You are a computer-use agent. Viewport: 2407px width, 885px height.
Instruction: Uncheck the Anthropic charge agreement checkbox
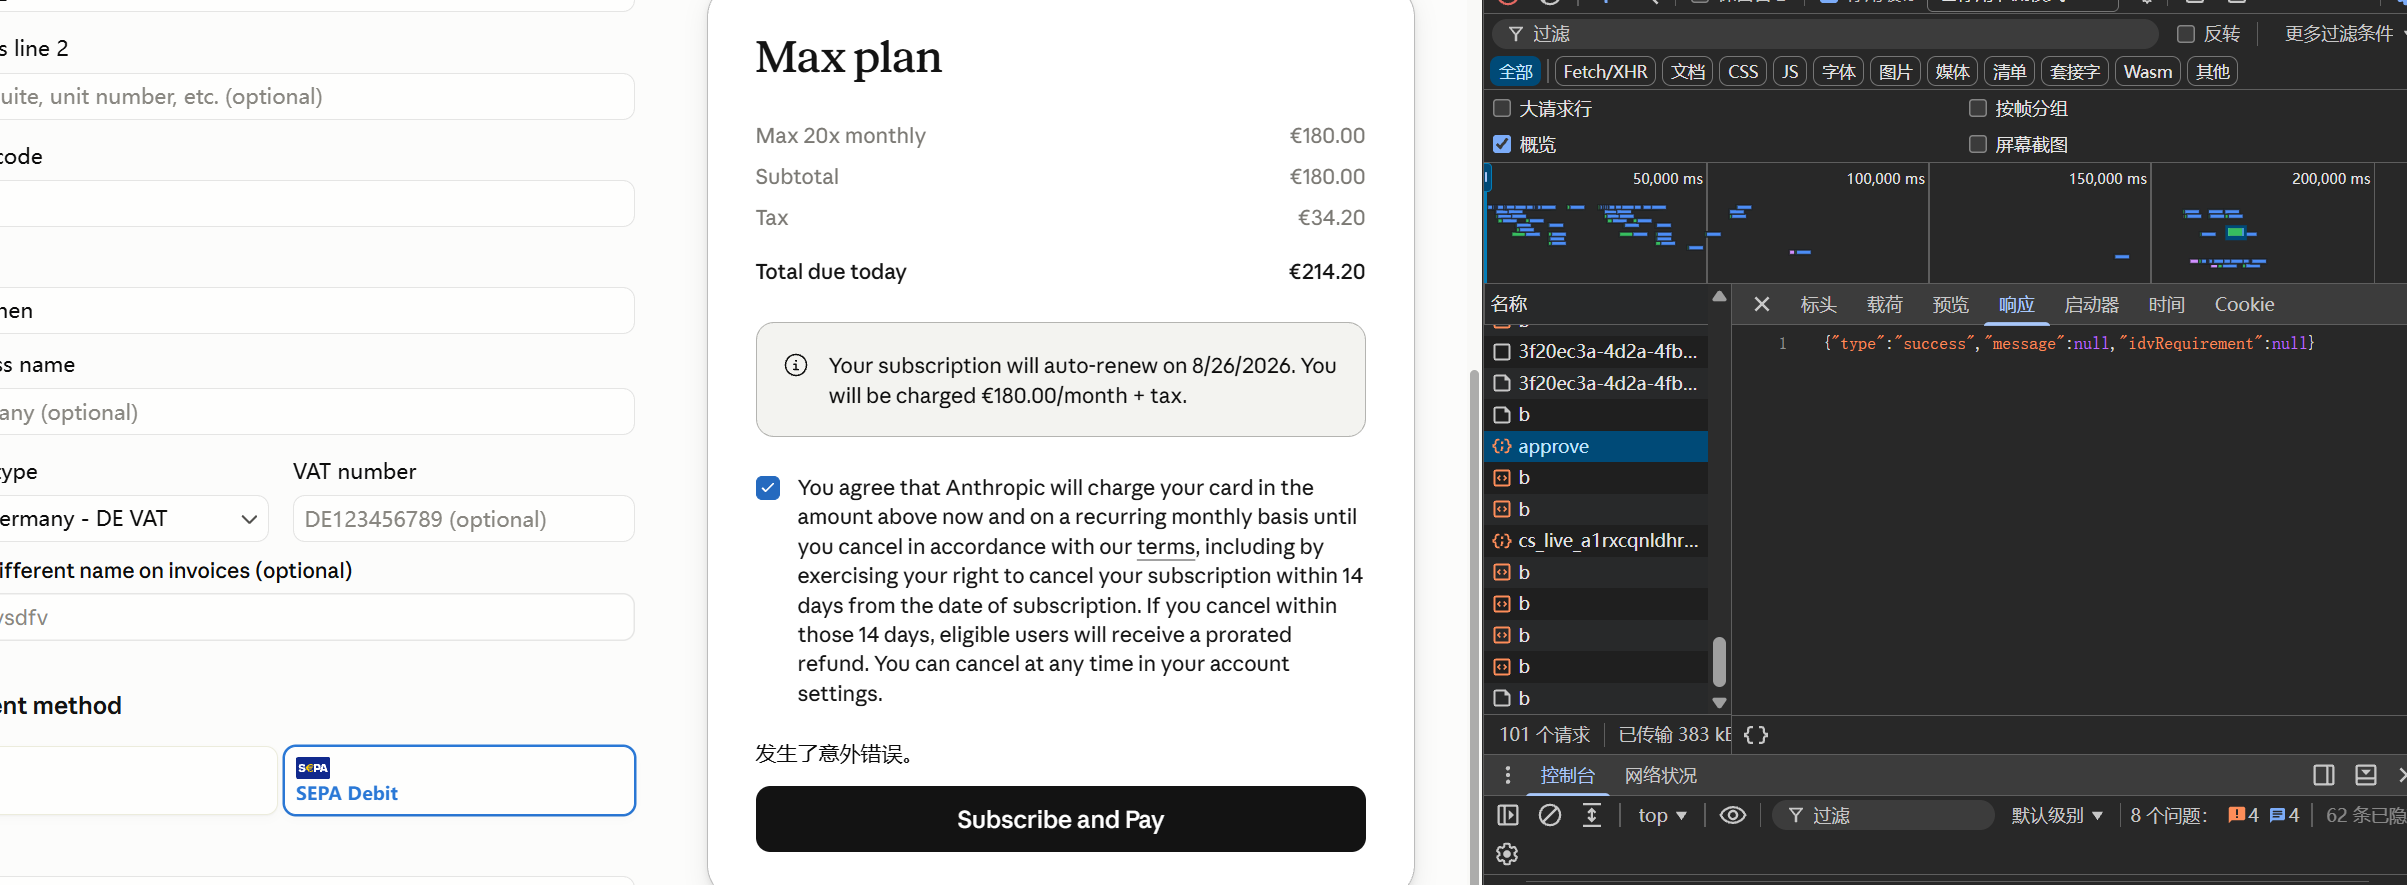(x=768, y=488)
